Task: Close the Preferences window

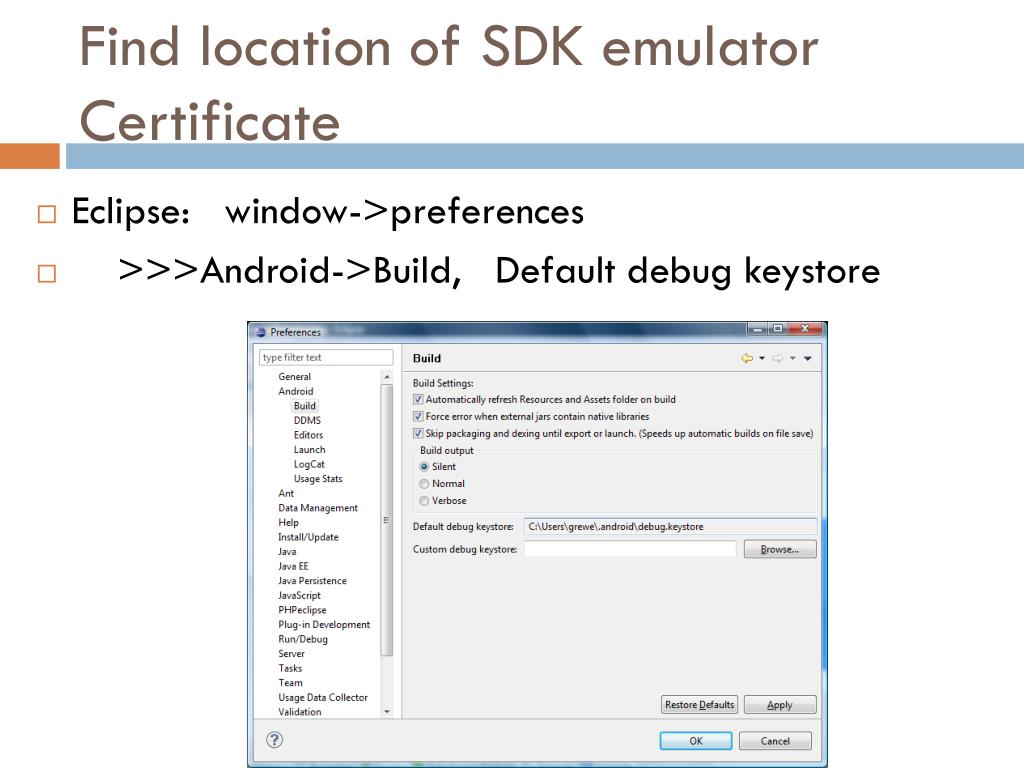Action: [x=805, y=329]
